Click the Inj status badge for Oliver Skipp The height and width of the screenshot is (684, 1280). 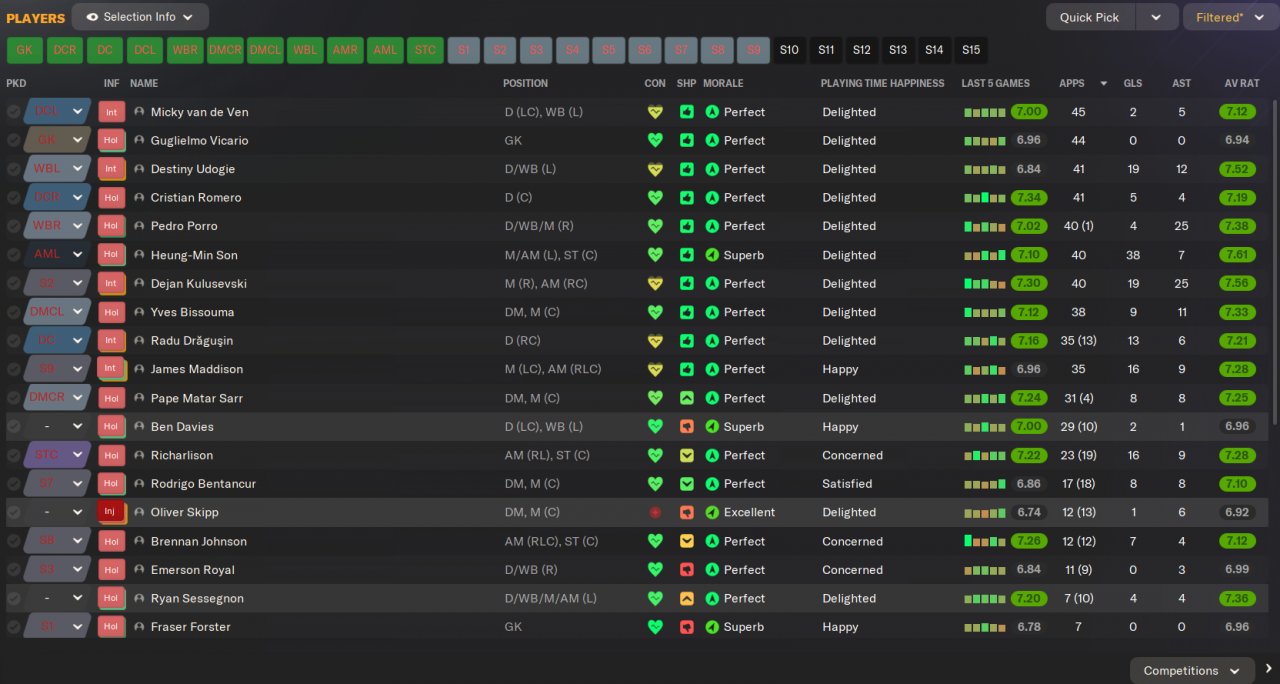[111, 512]
